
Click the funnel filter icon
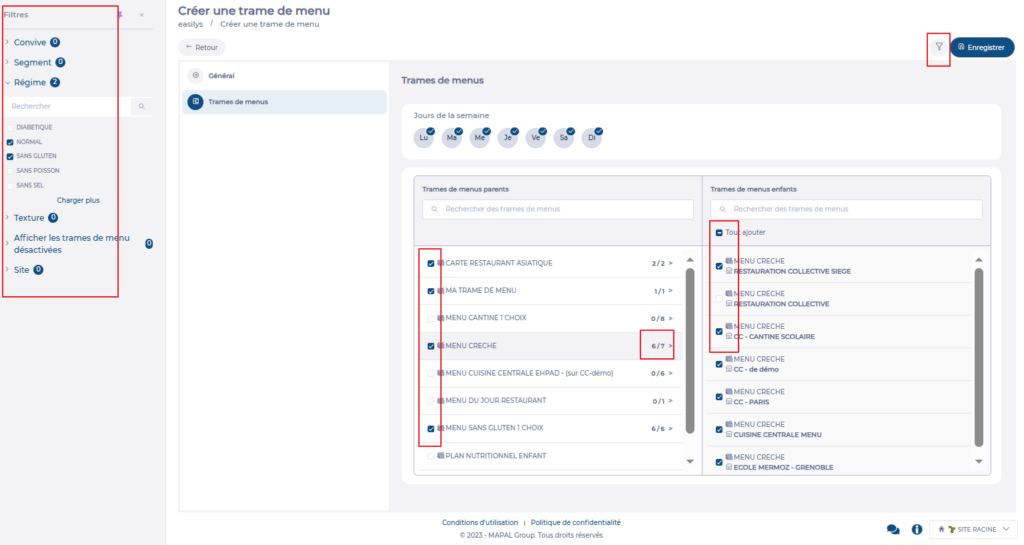(938, 47)
